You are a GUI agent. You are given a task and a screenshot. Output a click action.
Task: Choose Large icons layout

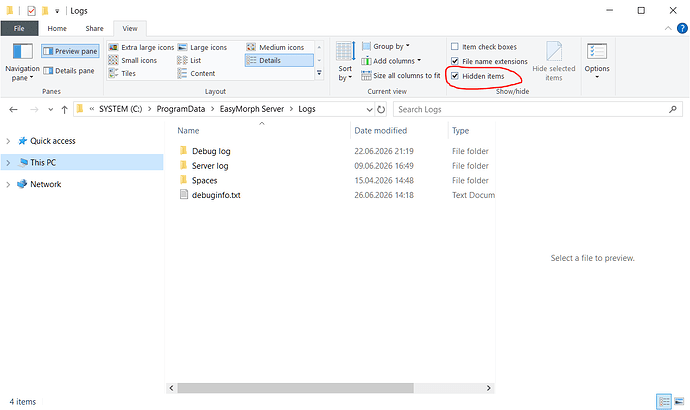(x=202, y=47)
